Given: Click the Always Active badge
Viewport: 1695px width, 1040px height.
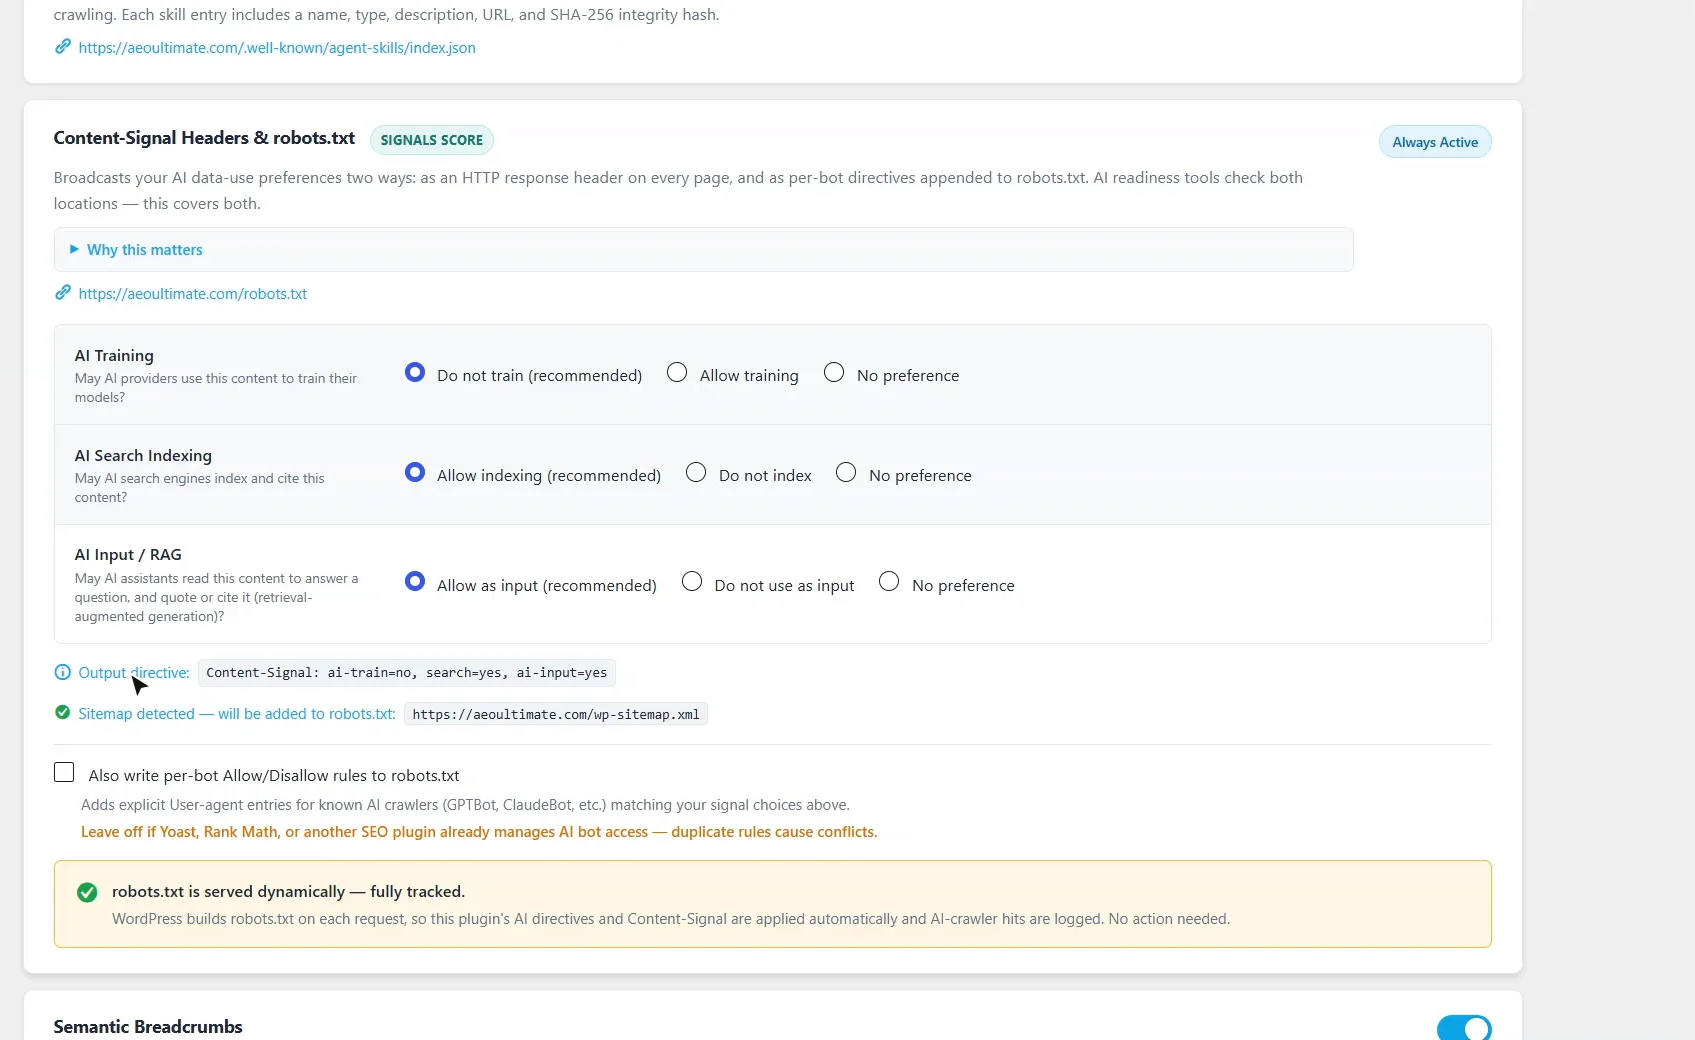Looking at the screenshot, I should [1435, 142].
